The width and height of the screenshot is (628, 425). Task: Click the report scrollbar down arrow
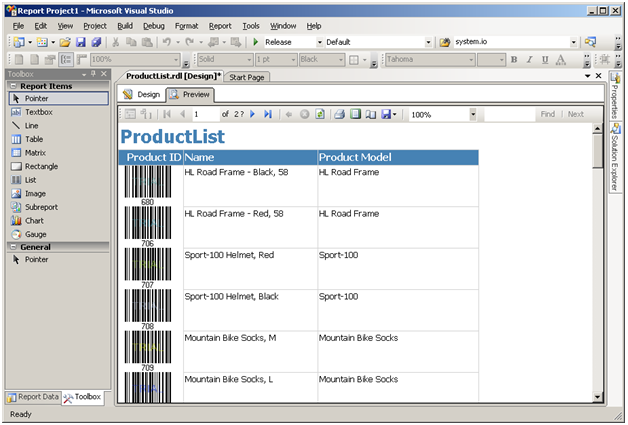click(x=597, y=397)
